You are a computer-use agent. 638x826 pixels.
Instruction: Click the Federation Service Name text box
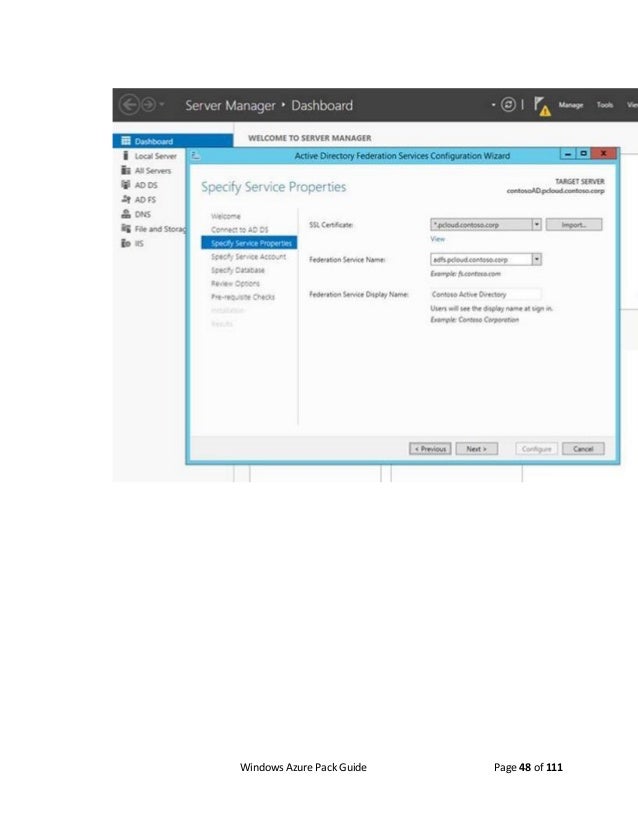pyautogui.click(x=481, y=259)
